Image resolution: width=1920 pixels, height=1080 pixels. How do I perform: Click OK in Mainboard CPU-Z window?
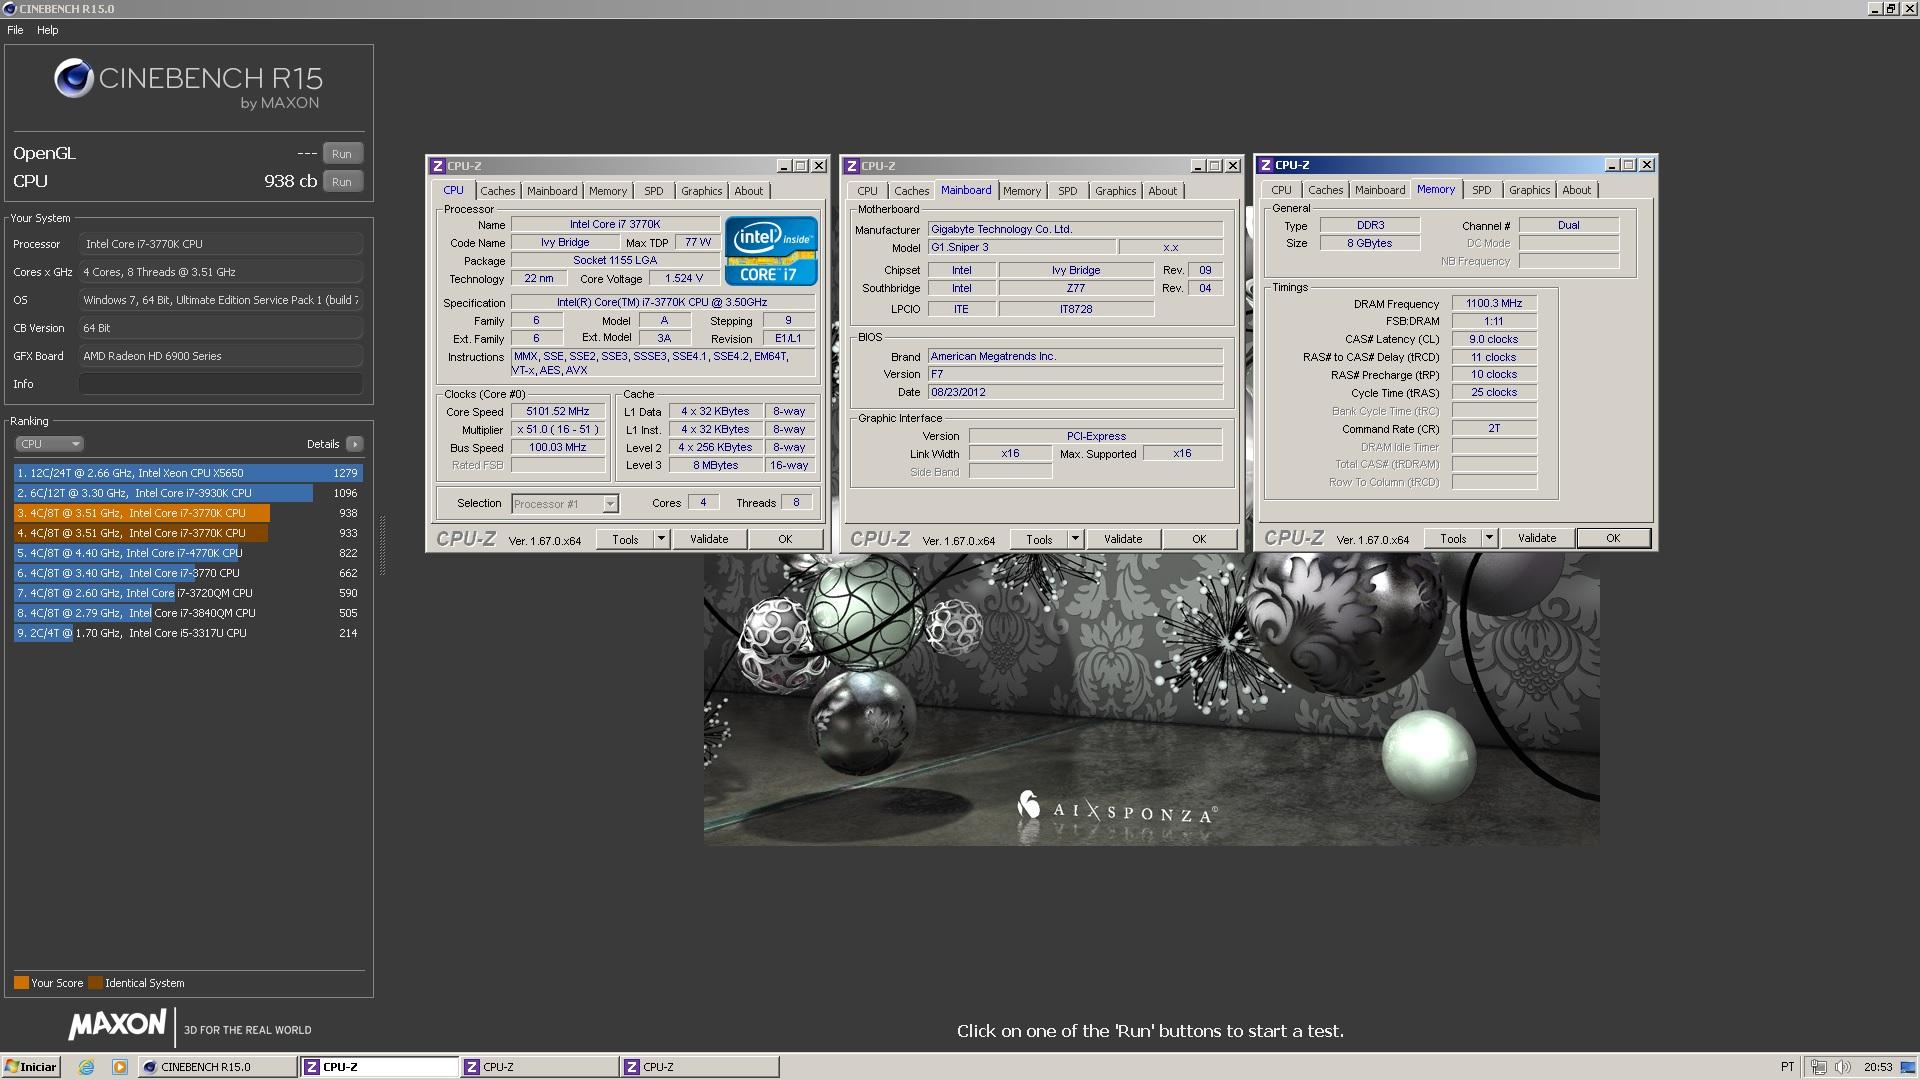pos(1199,539)
